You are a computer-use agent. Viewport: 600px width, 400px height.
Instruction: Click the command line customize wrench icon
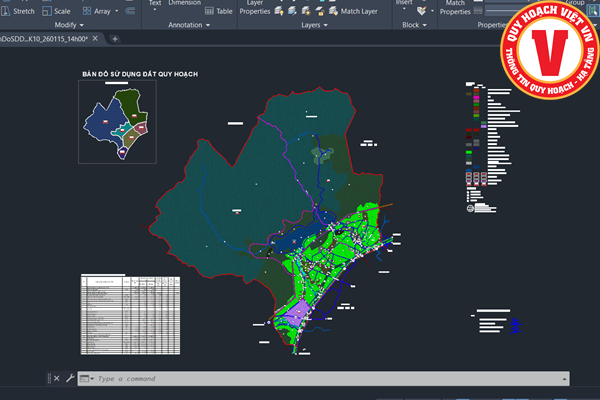coord(69,379)
